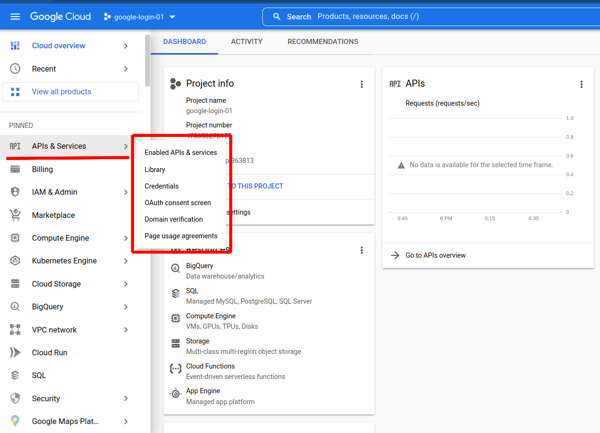Viewport: 600px width, 433px height.
Task: Click the IAM & Admin shield icon
Action: pyautogui.click(x=15, y=192)
